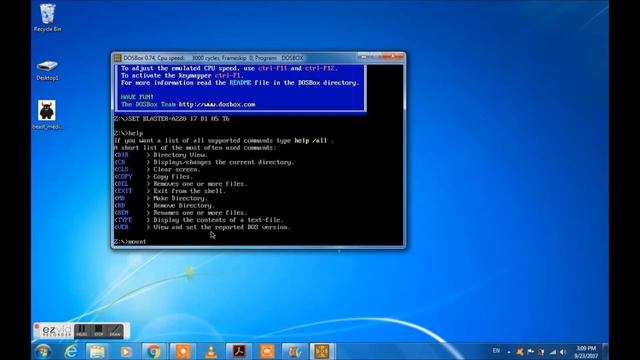Click 'Removes one or more files.' help line

pos(200,184)
